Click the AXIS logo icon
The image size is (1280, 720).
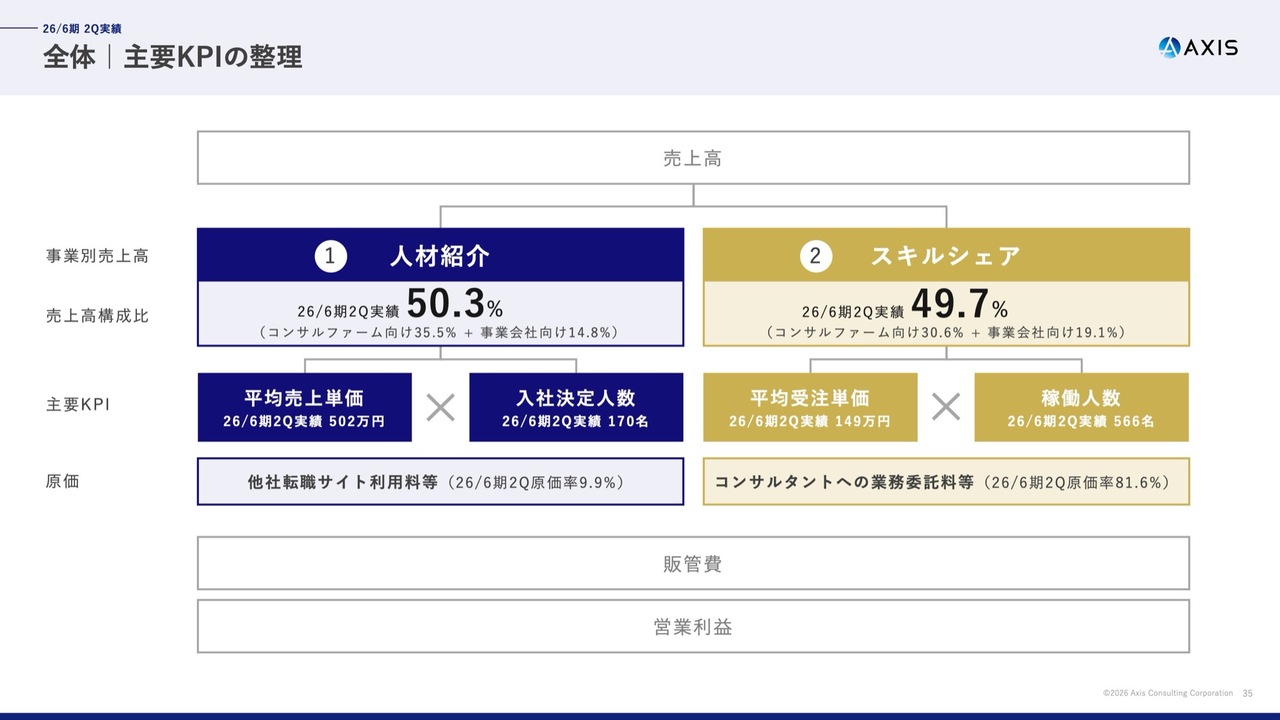[x=1170, y=47]
